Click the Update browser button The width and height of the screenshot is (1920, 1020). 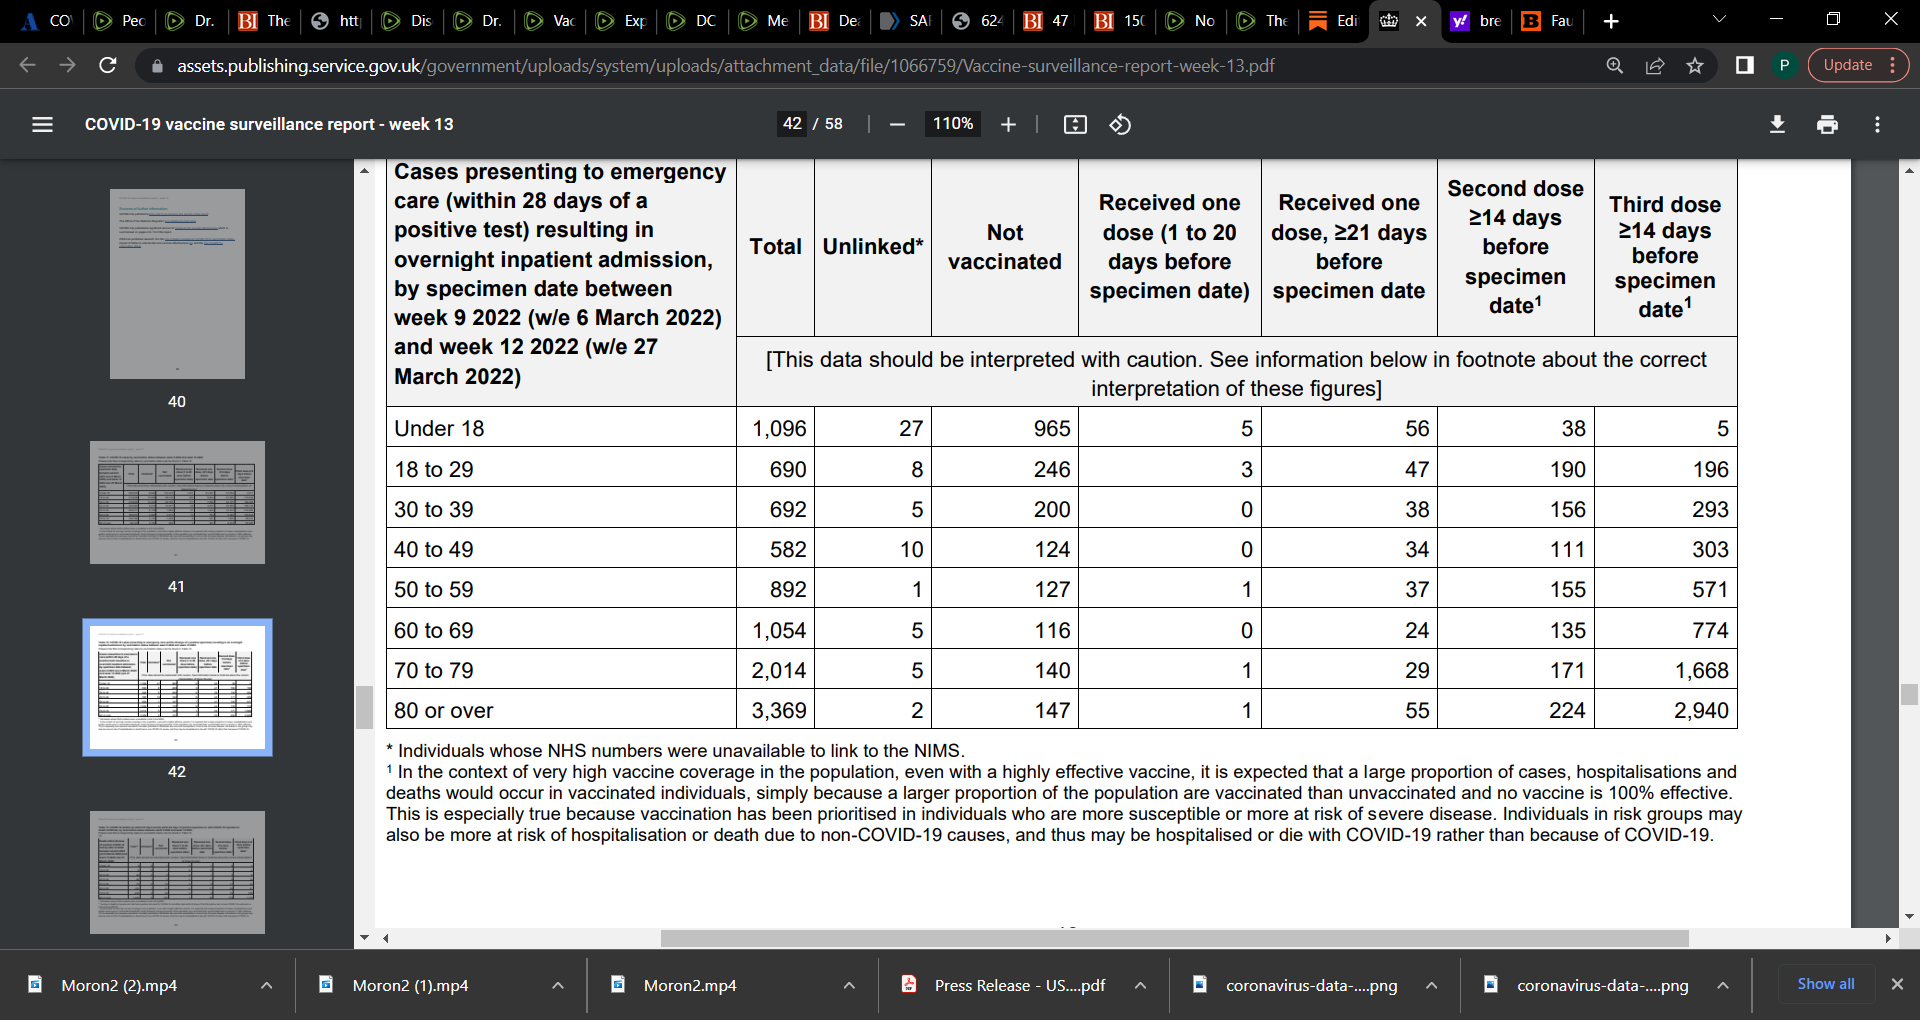pyautogui.click(x=1858, y=65)
